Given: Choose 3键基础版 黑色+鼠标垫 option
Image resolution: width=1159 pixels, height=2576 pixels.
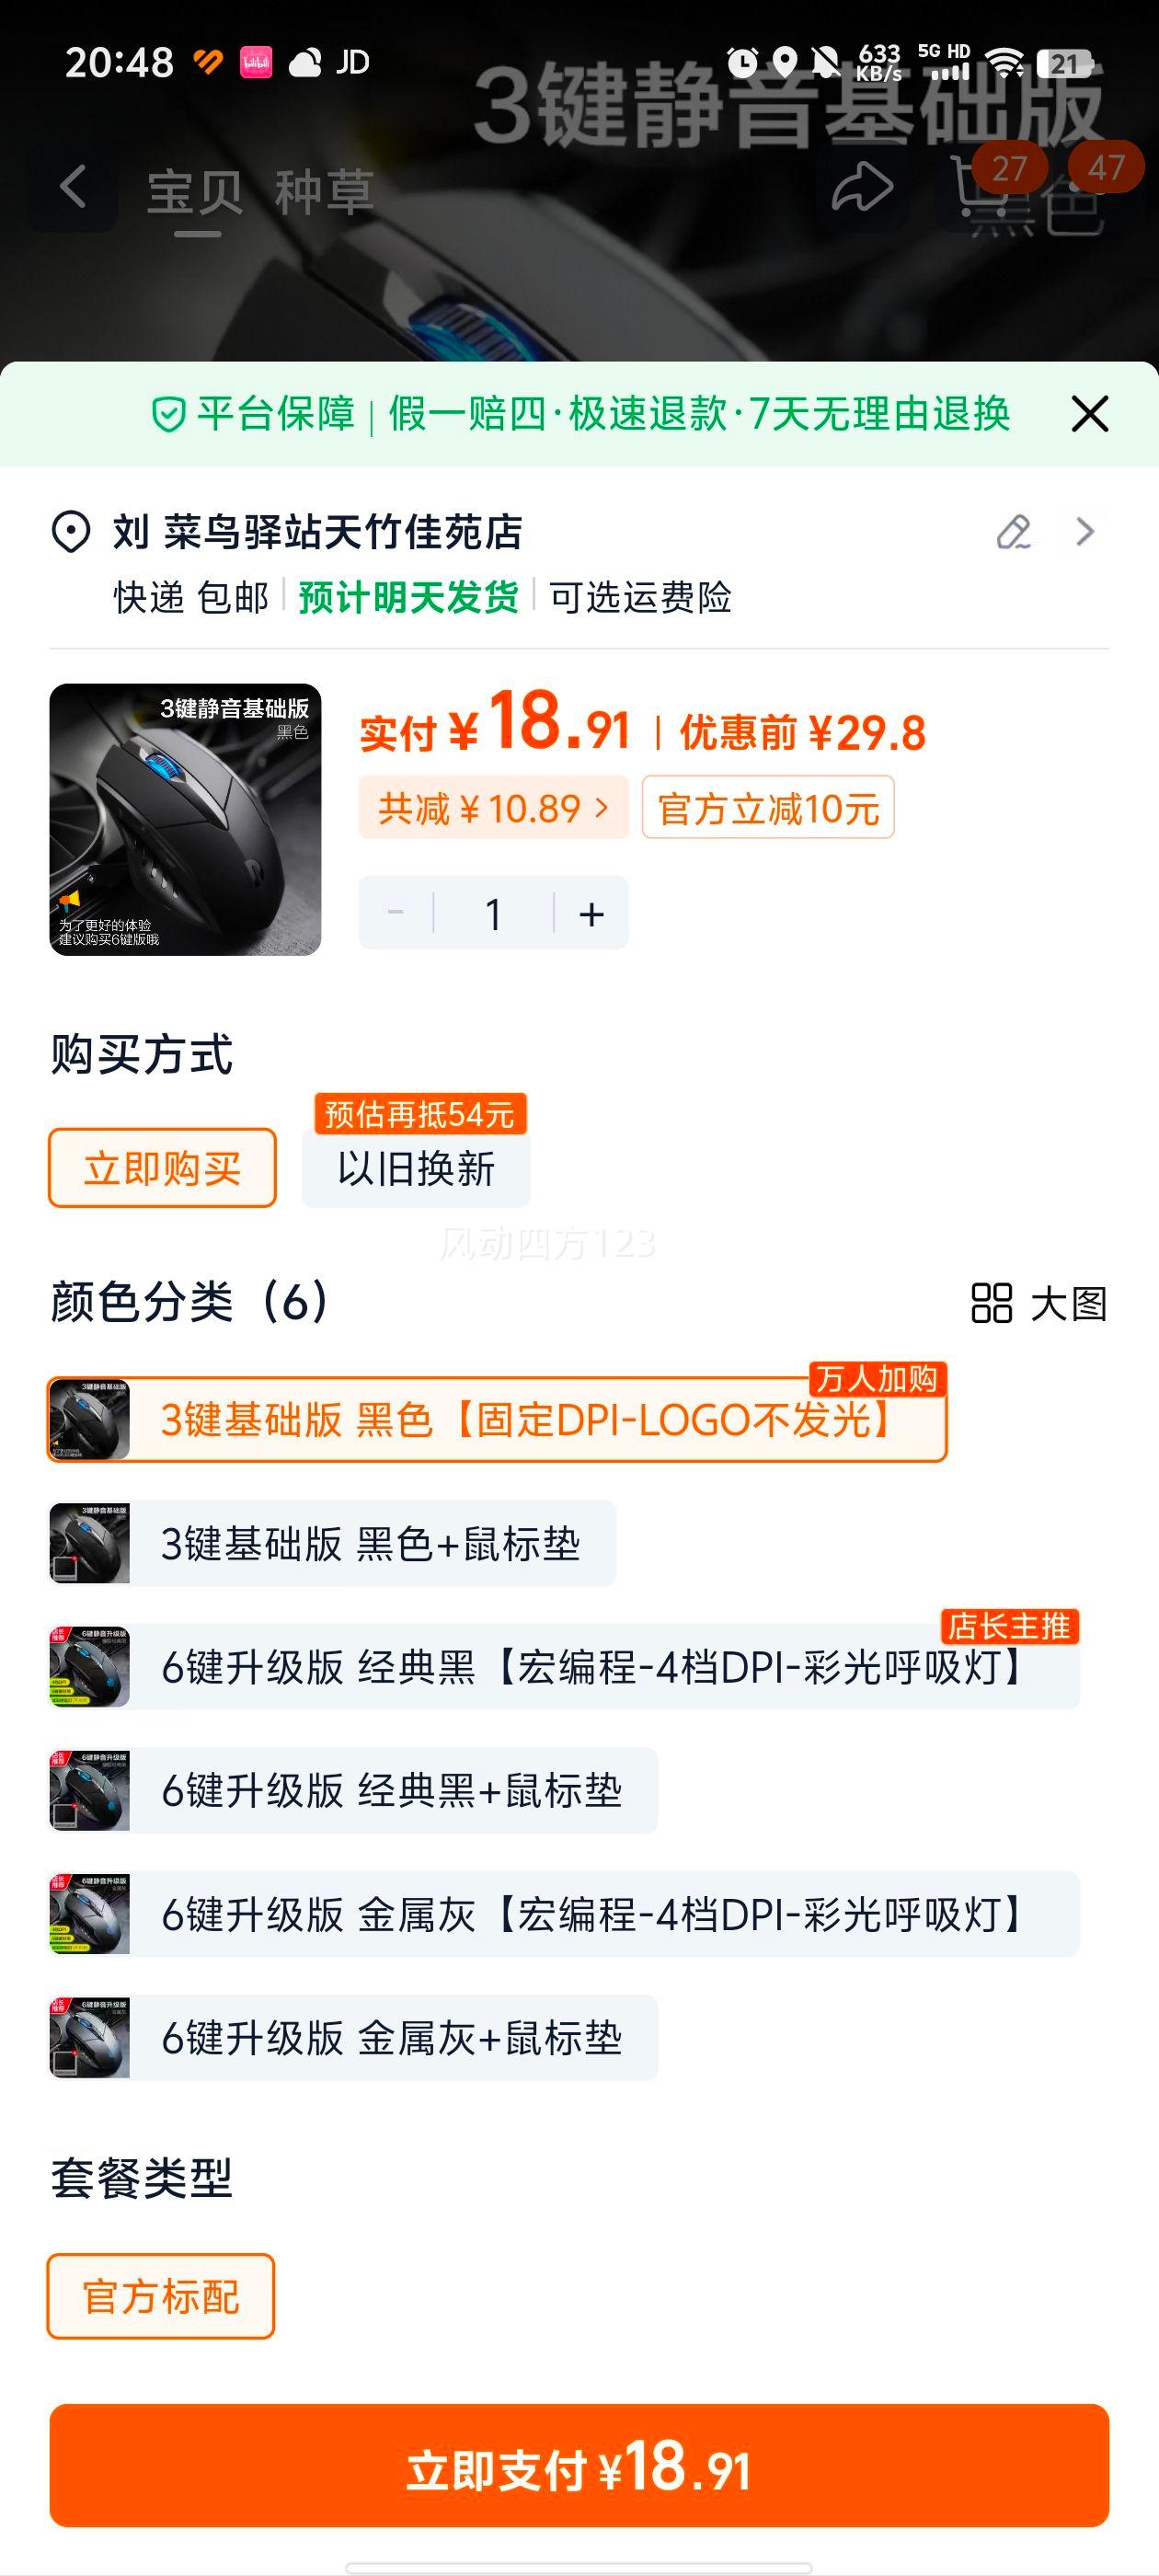Looking at the screenshot, I should (x=333, y=1544).
